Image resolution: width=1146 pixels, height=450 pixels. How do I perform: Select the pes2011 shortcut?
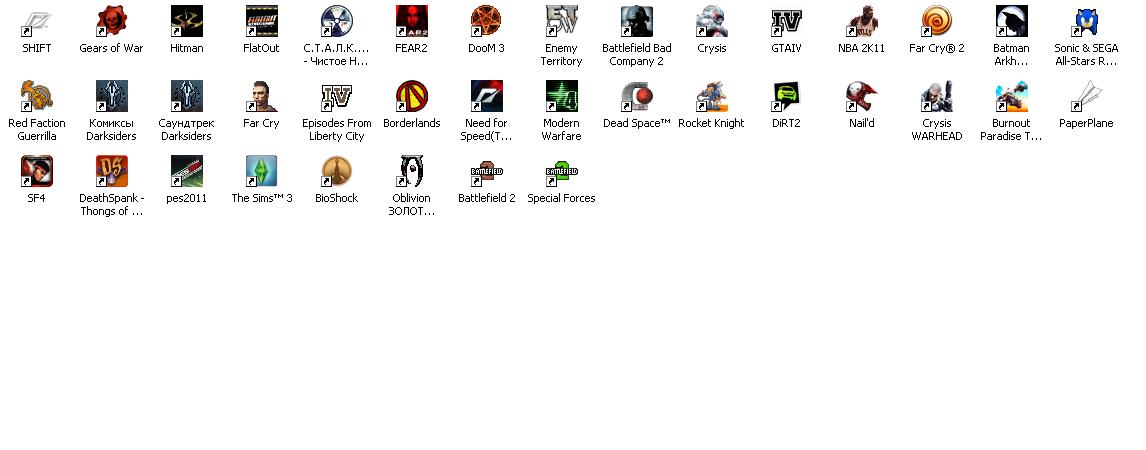(186, 171)
